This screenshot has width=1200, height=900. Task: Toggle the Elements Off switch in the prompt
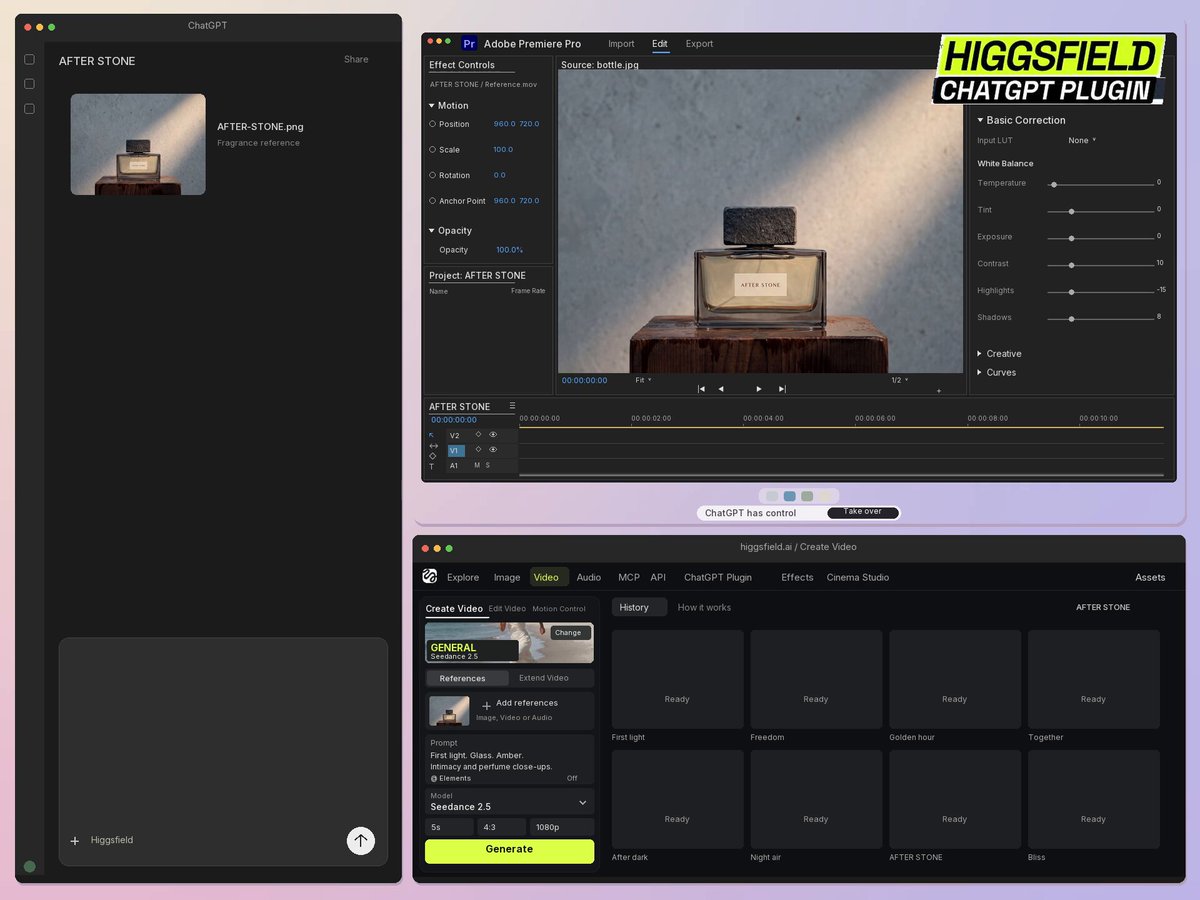(572, 778)
